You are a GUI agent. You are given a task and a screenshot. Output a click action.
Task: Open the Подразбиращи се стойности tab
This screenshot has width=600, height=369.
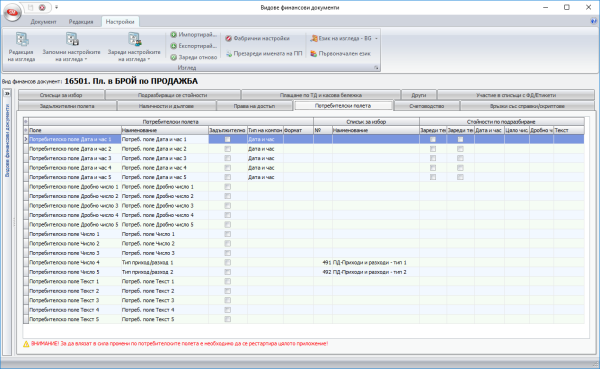[173, 95]
